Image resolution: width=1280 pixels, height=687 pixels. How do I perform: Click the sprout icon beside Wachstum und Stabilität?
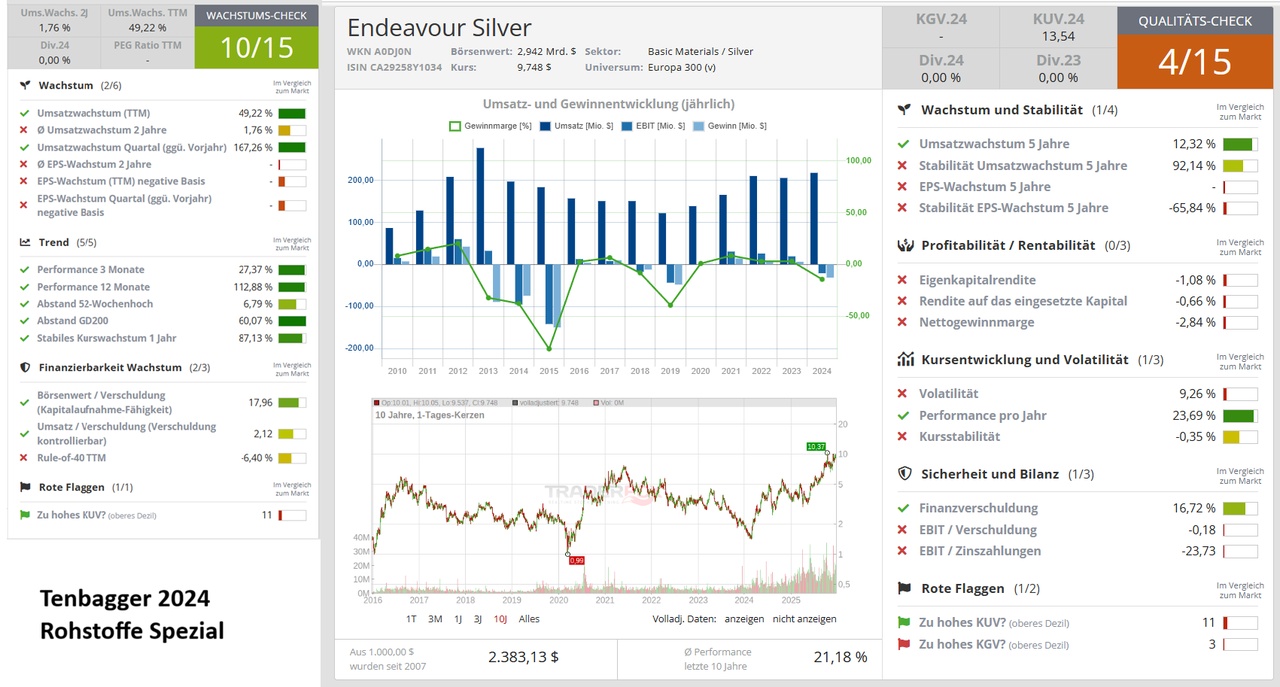[903, 110]
